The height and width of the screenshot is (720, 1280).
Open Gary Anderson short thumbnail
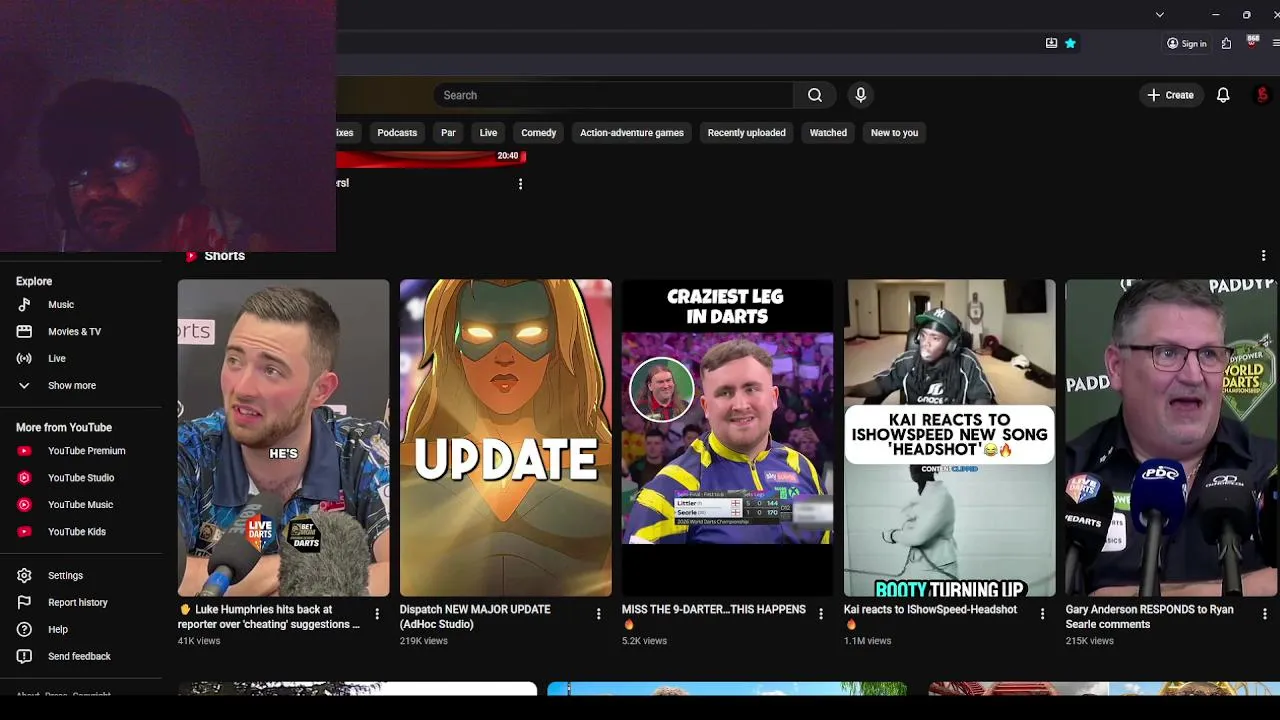coord(1171,437)
